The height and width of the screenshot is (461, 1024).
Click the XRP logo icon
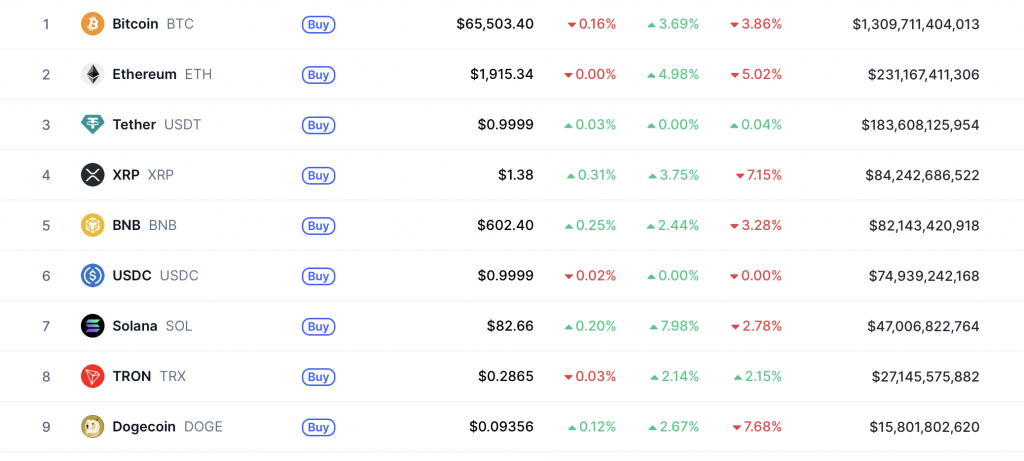point(92,175)
